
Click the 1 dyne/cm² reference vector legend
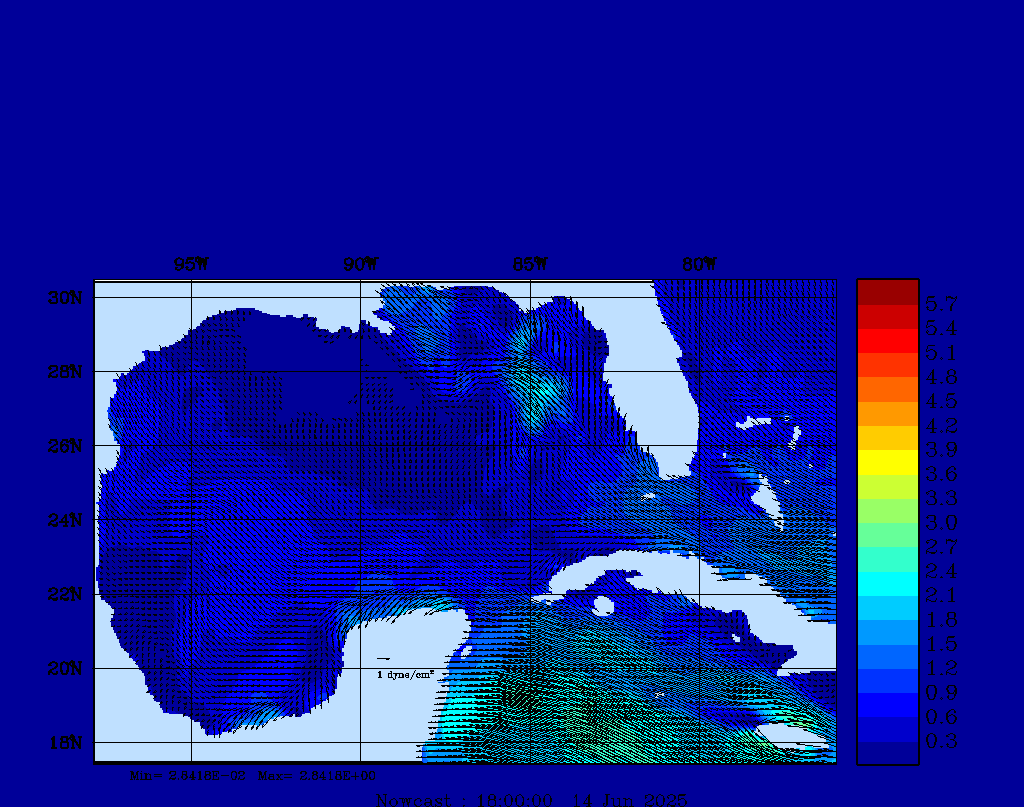point(404,675)
